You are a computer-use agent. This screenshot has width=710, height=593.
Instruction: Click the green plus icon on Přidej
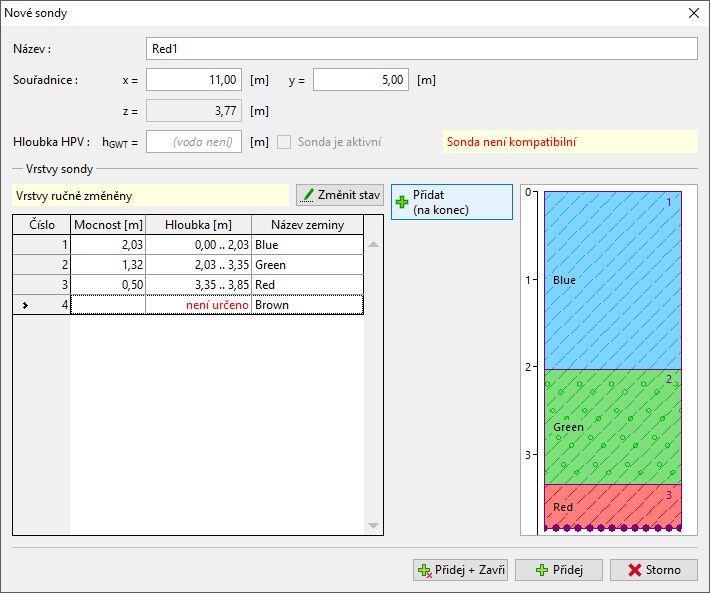pyautogui.click(x=542, y=570)
